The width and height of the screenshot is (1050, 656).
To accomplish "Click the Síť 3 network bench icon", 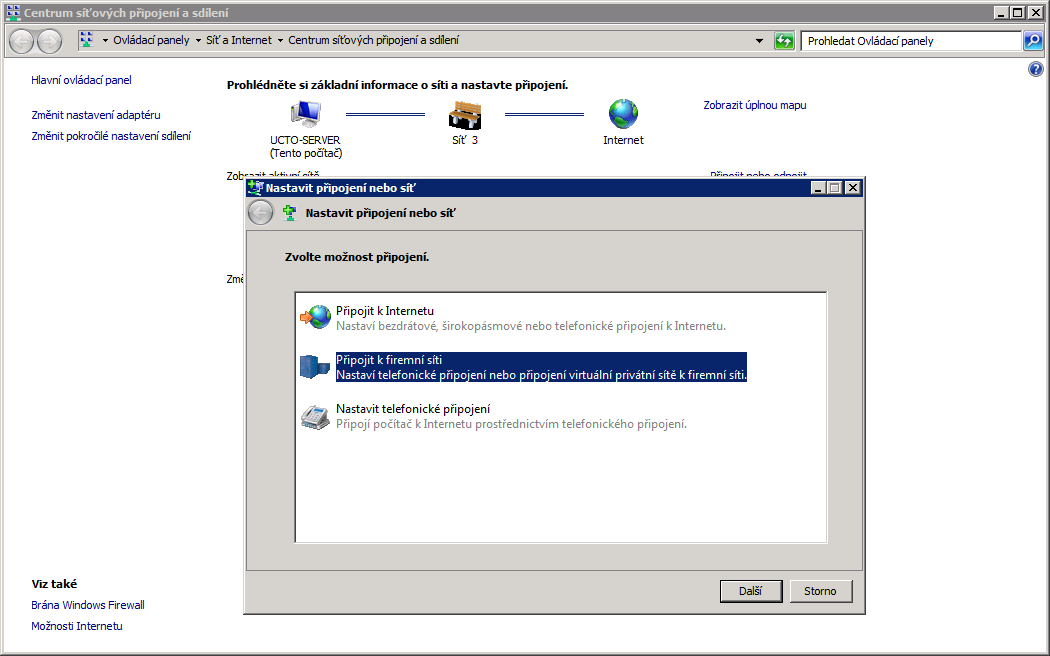I will 464,114.
